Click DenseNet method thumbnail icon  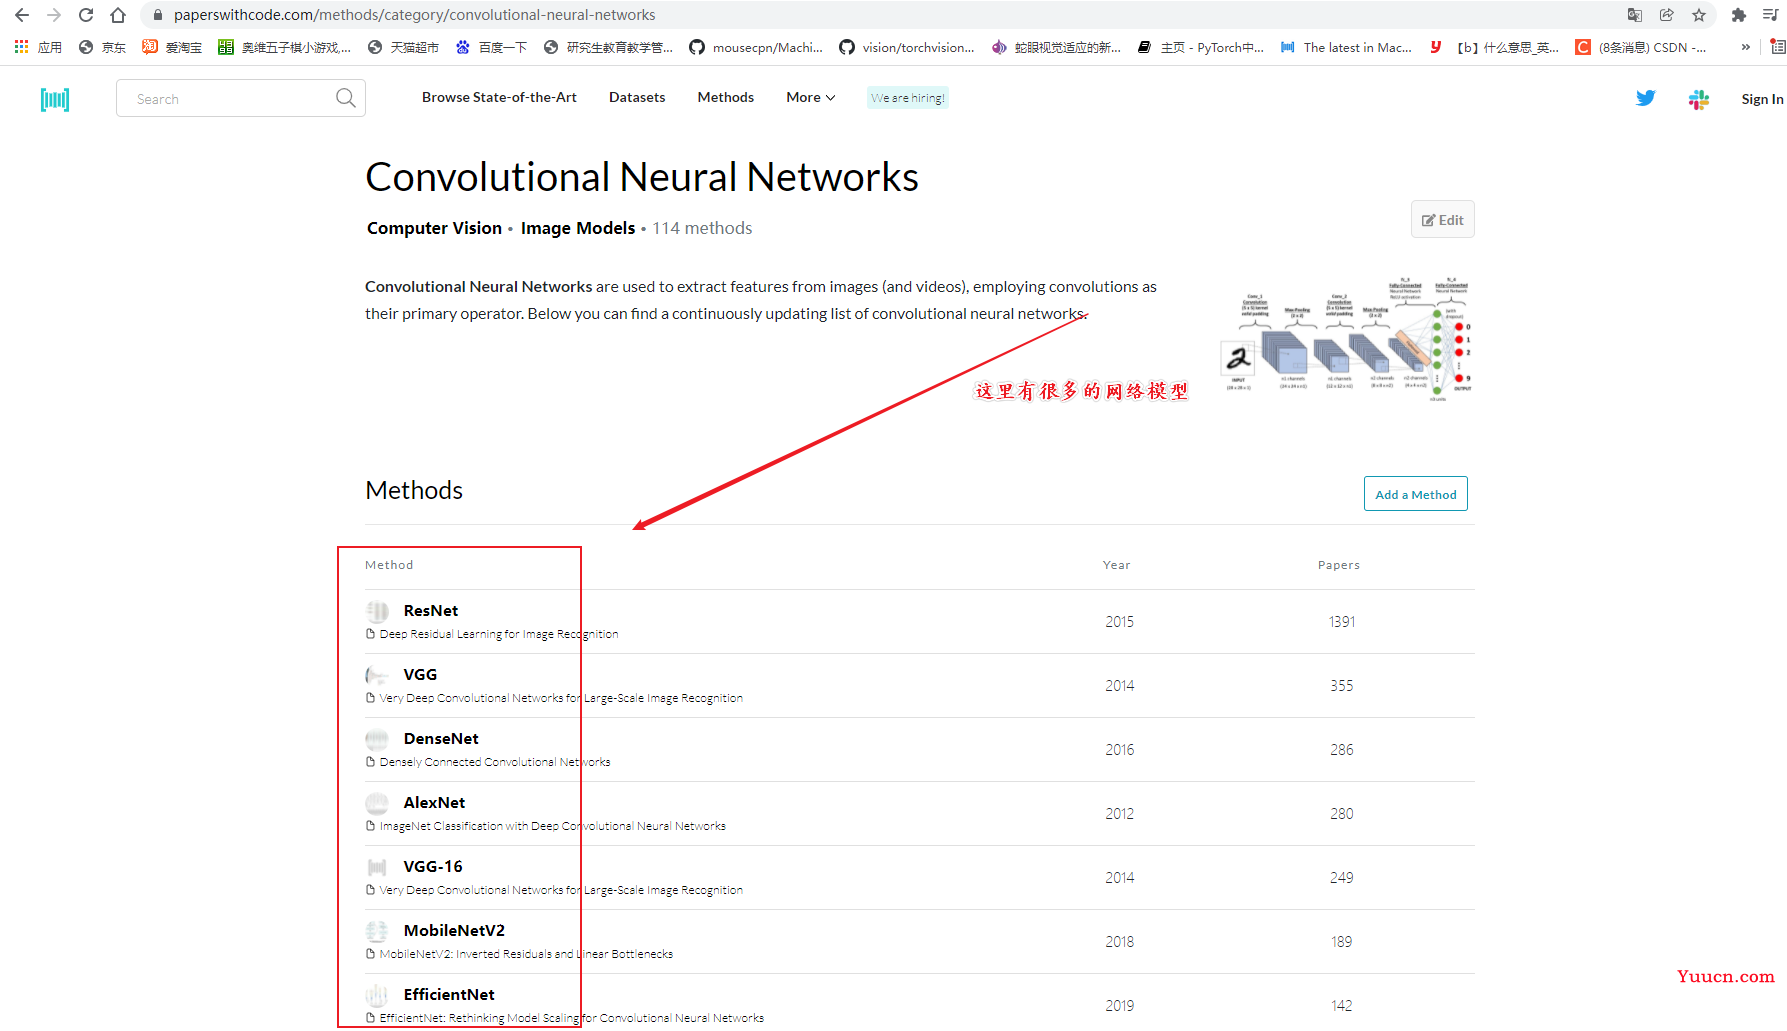coord(377,739)
